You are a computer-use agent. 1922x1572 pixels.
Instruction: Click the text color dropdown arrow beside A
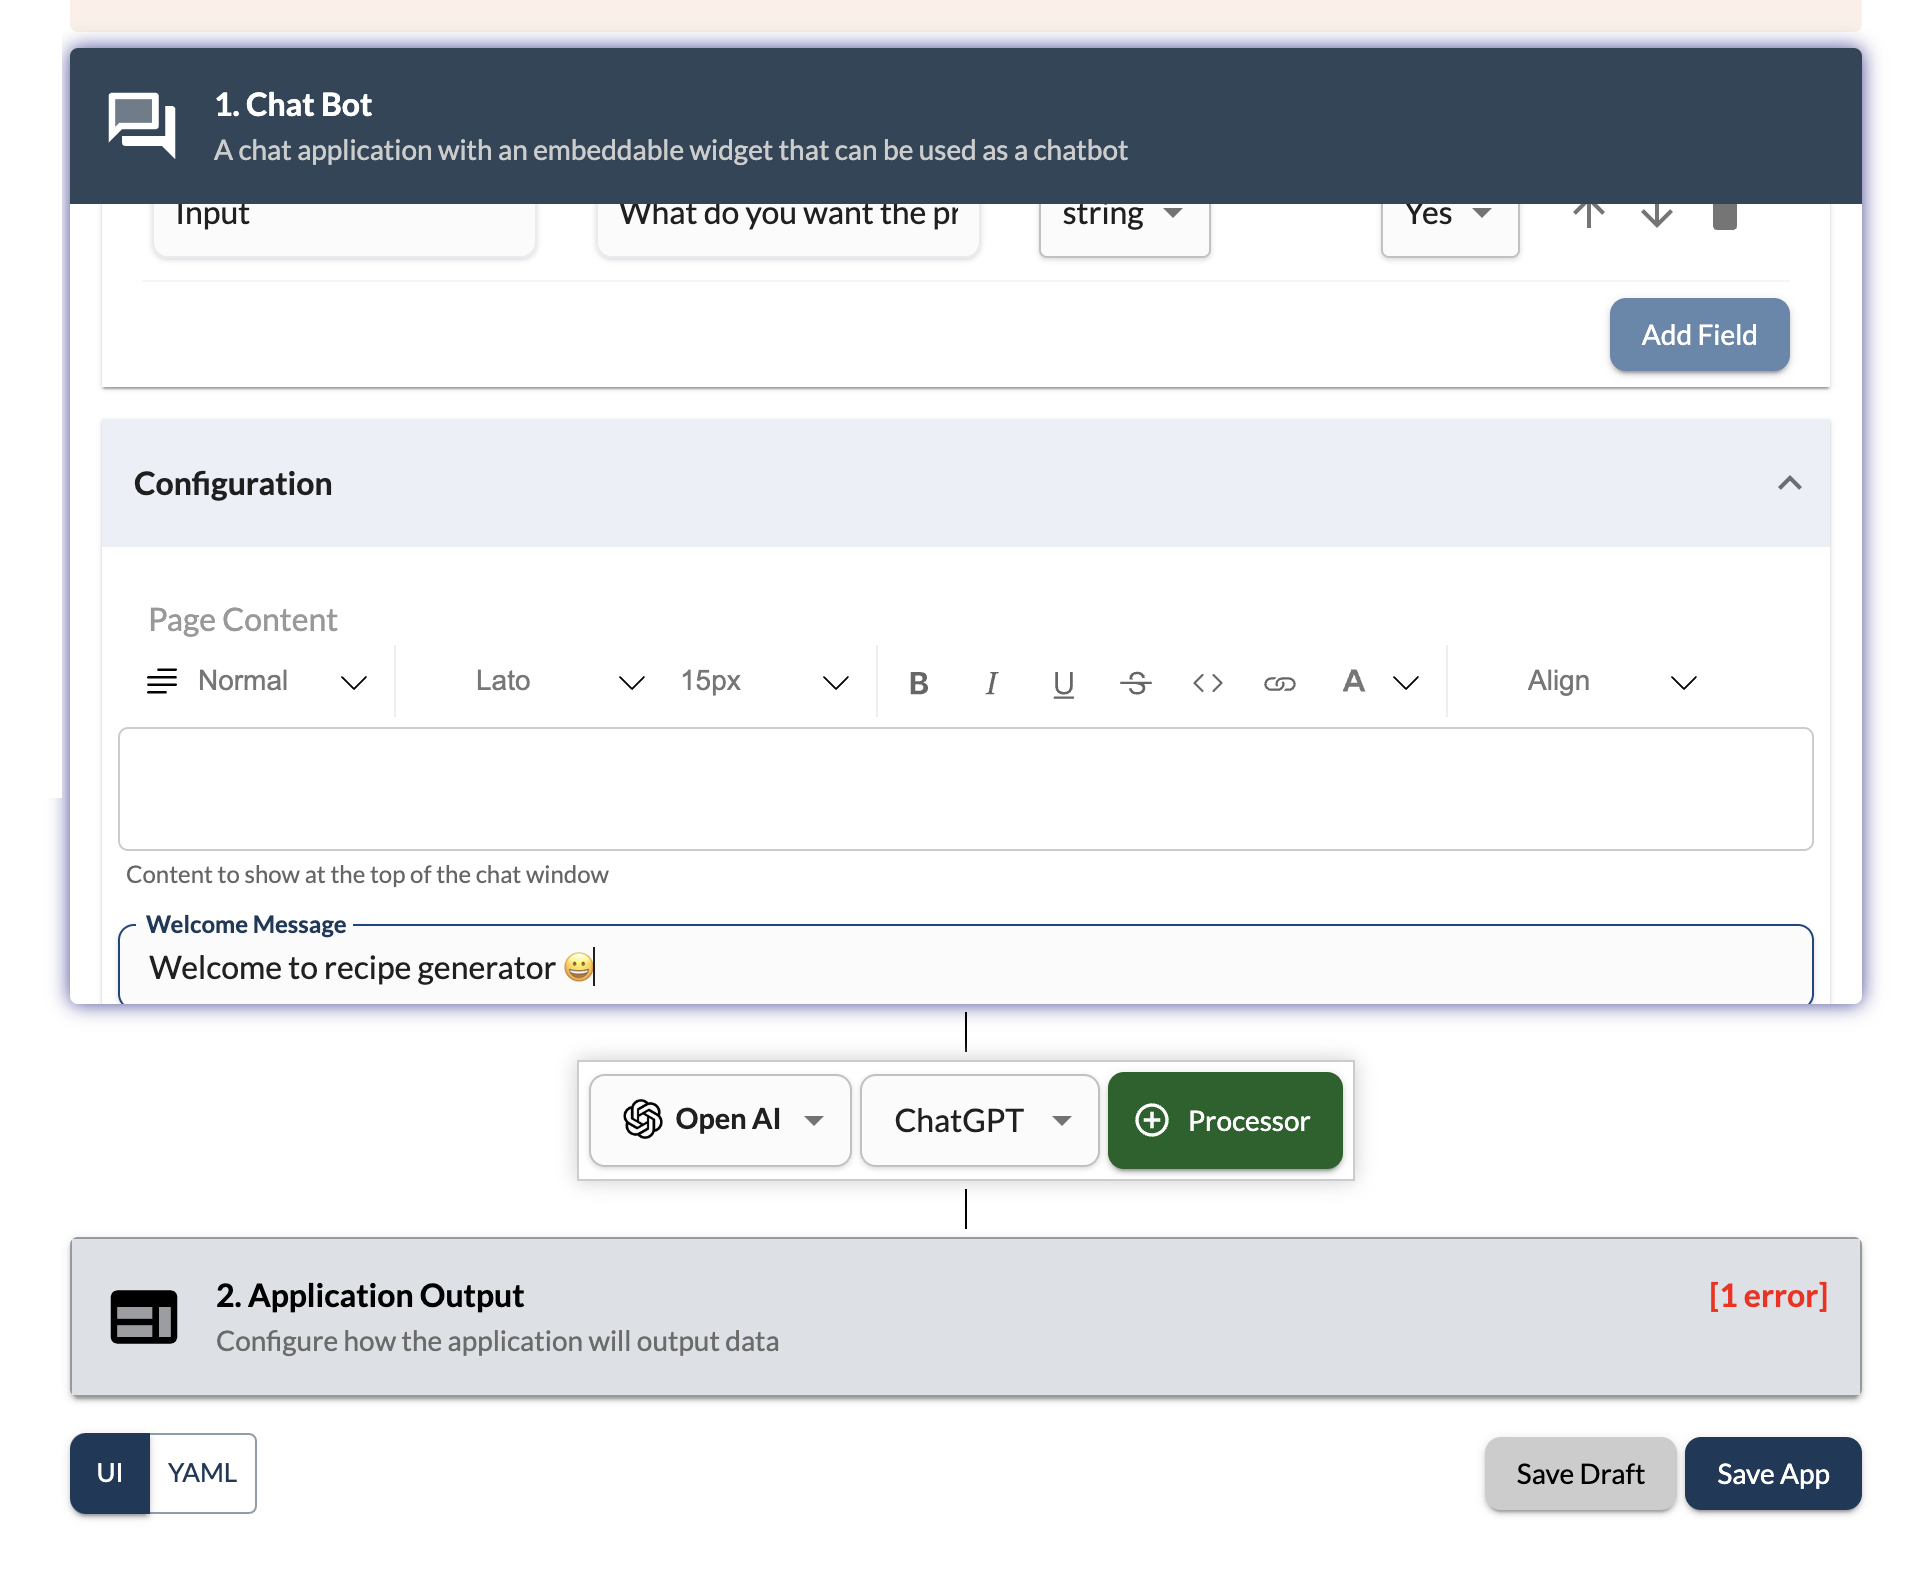[x=1406, y=683]
